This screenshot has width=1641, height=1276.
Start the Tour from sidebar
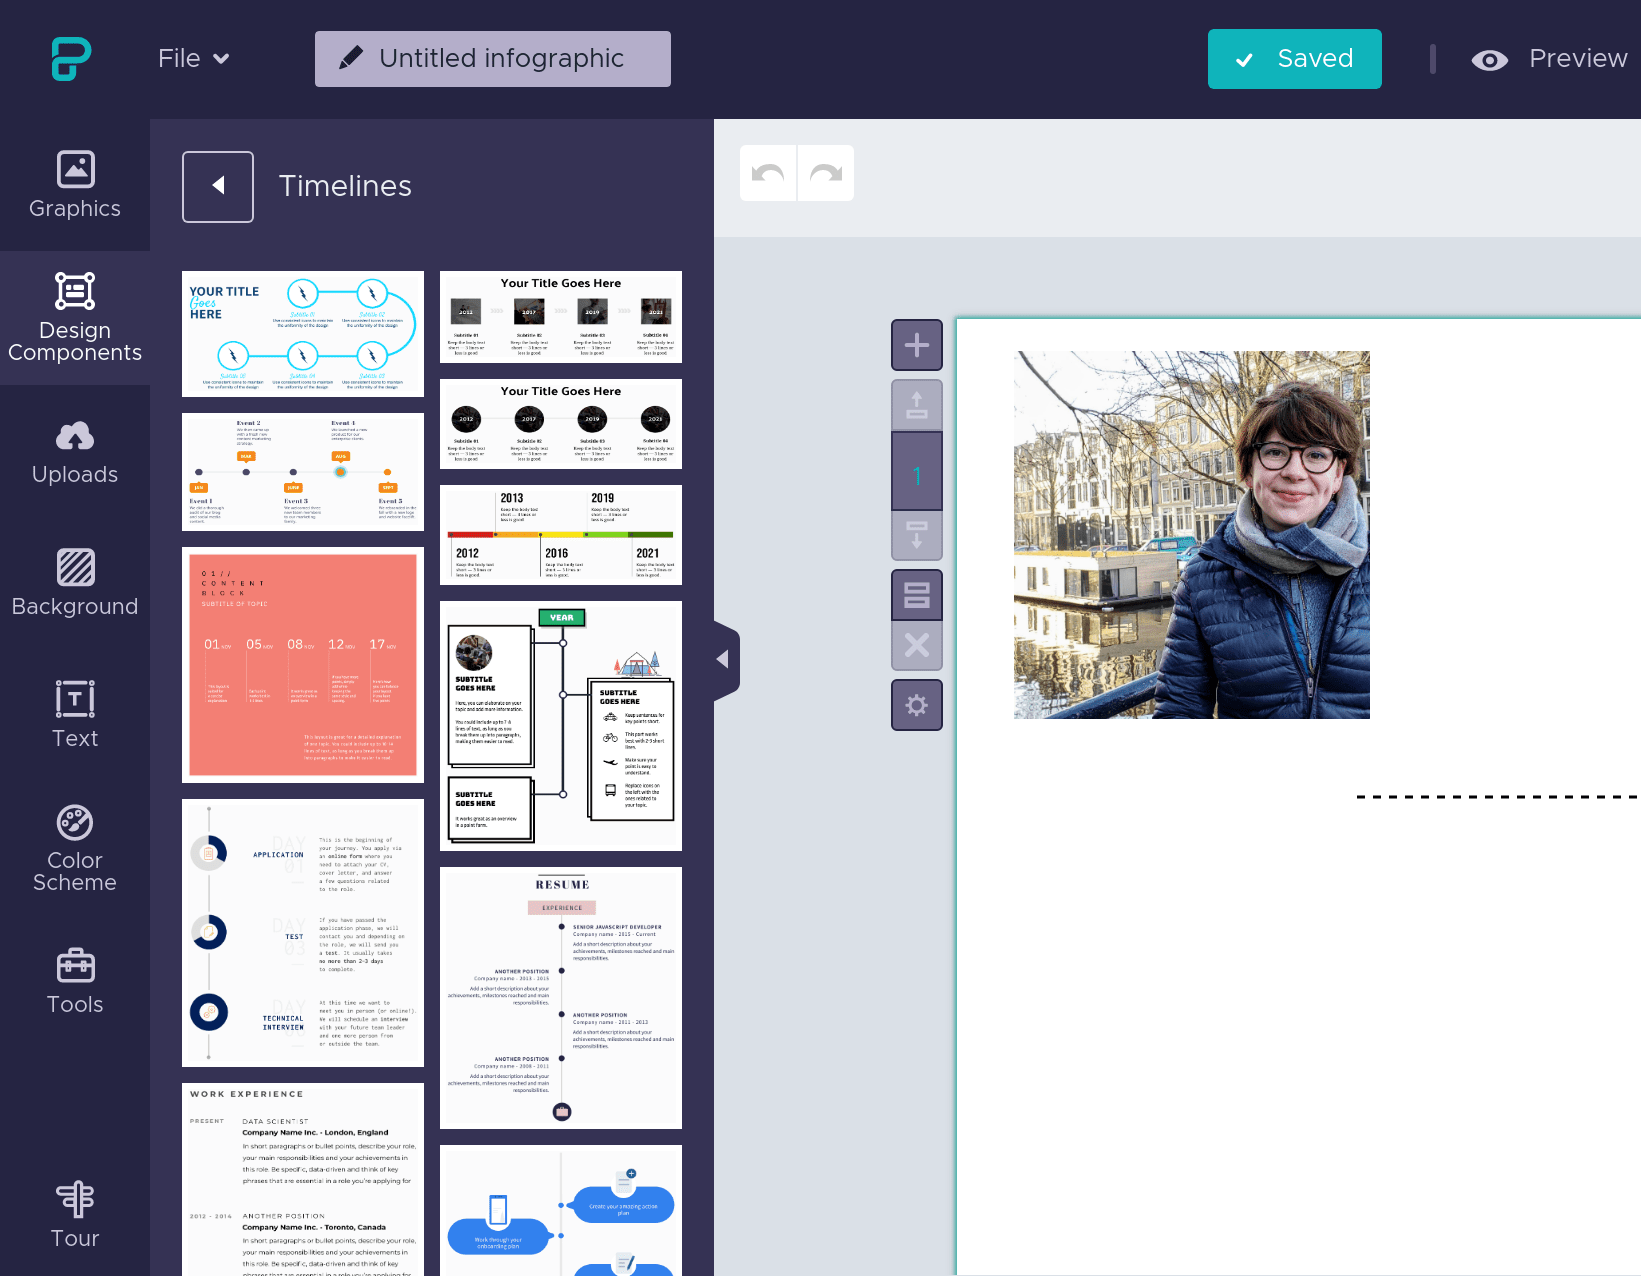pyautogui.click(x=75, y=1215)
